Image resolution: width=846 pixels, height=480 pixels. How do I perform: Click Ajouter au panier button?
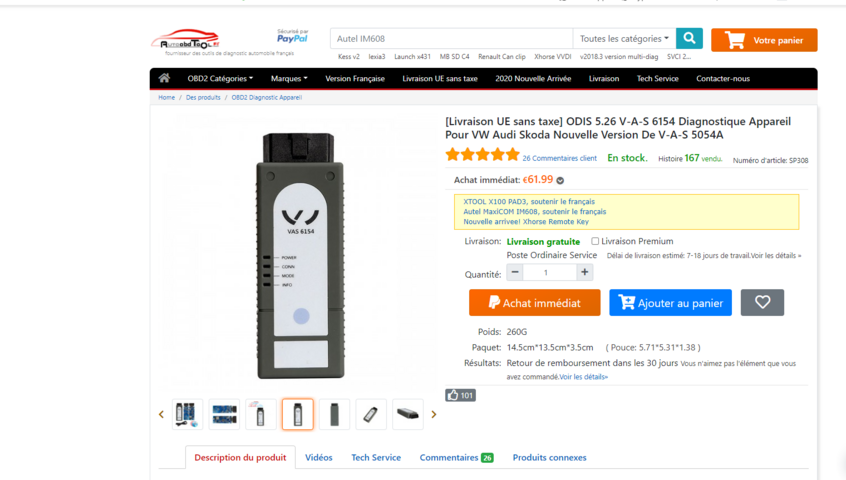pos(670,303)
